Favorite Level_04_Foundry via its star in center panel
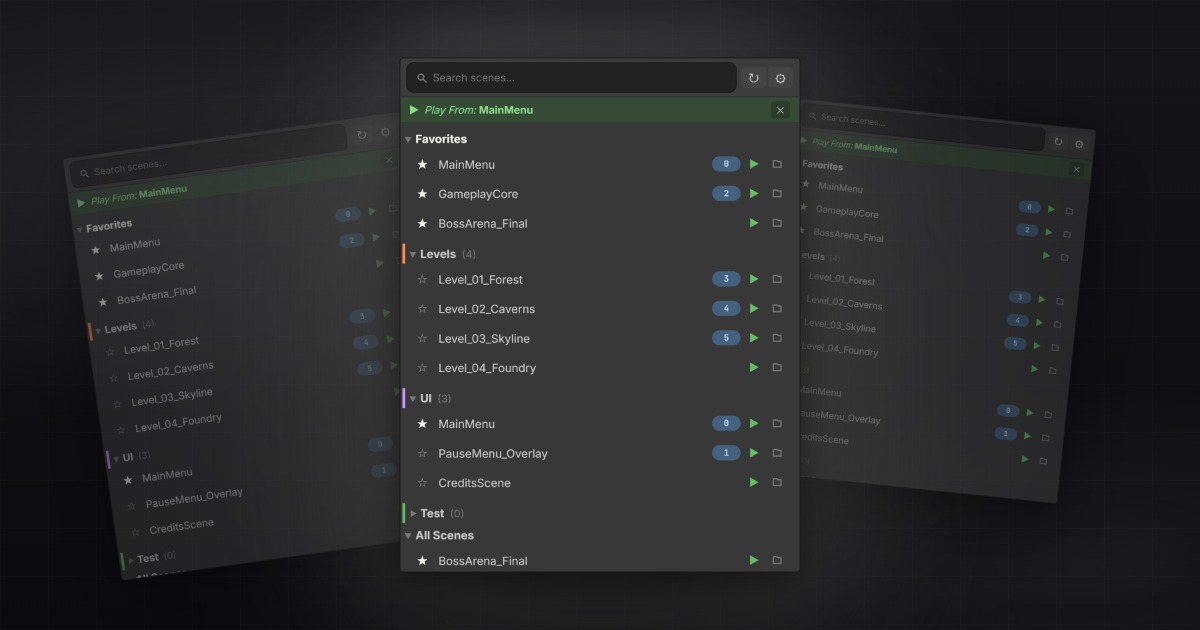 click(x=422, y=368)
